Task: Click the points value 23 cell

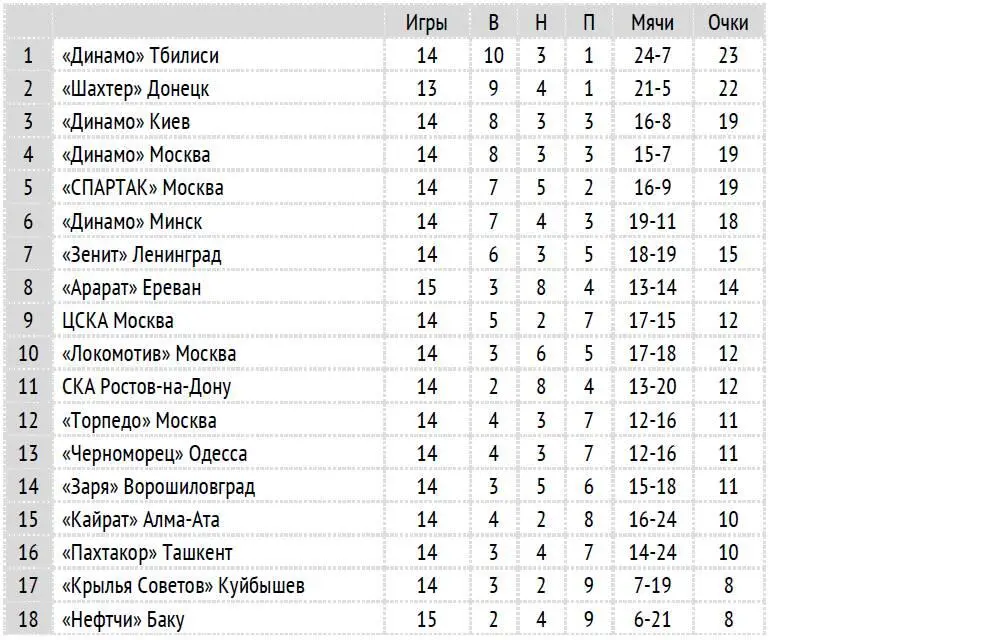Action: click(x=728, y=56)
